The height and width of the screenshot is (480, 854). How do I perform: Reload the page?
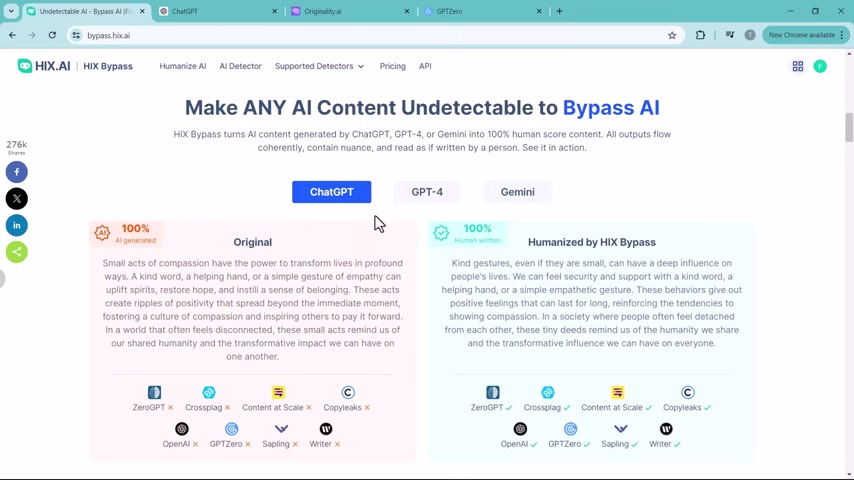point(52,35)
